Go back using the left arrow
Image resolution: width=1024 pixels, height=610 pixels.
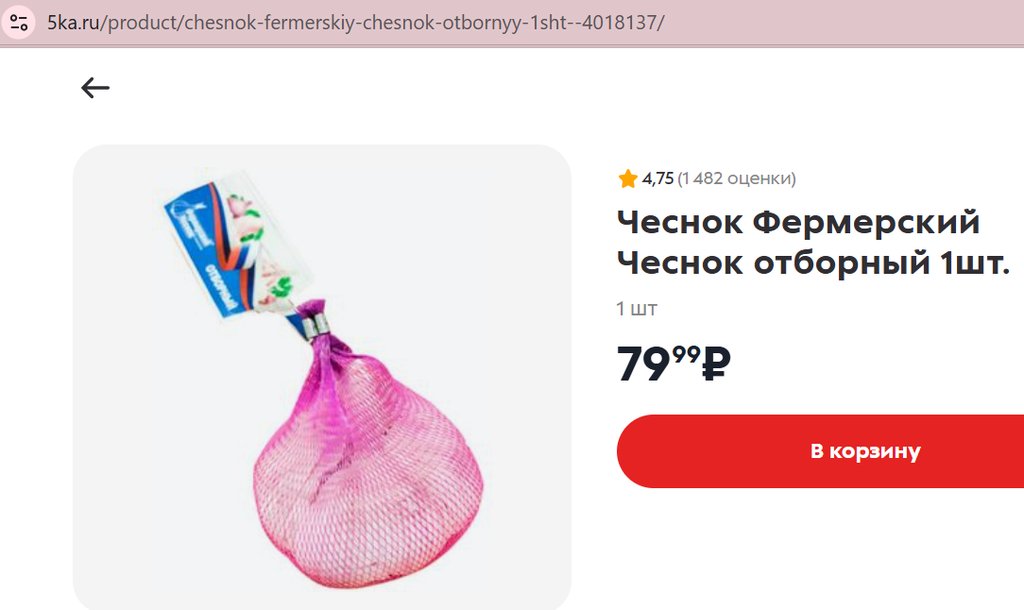pyautogui.click(x=95, y=88)
